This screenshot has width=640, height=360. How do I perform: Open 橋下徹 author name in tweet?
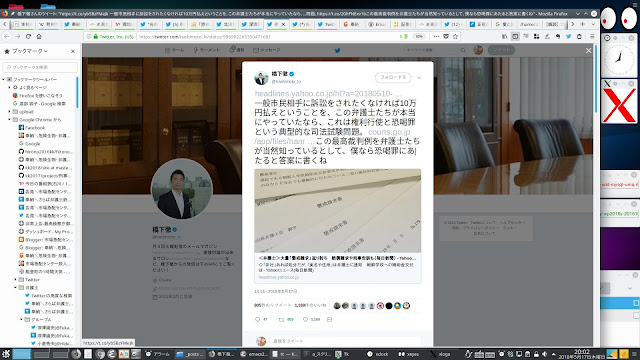click(280, 74)
